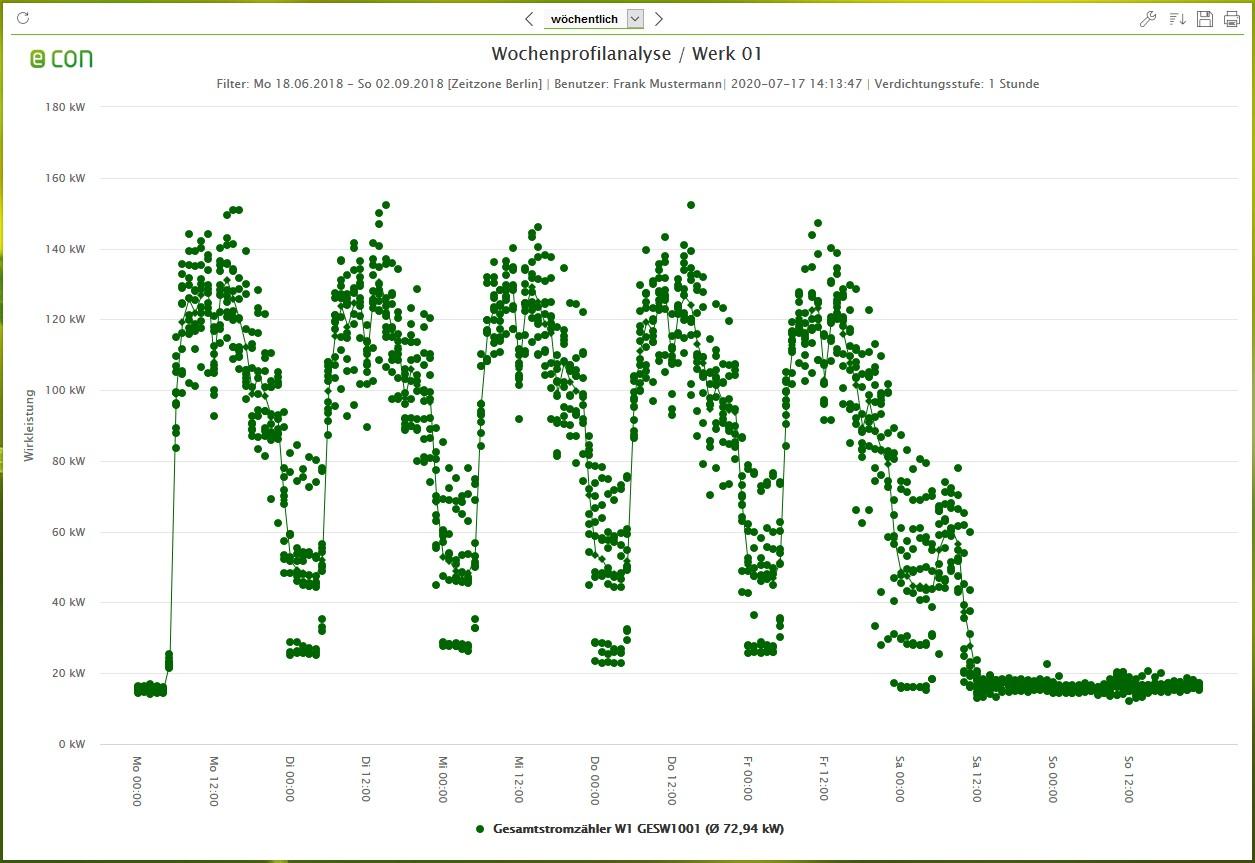Click the title Wochenprofilanalyse / Werk 01

click(x=625, y=54)
